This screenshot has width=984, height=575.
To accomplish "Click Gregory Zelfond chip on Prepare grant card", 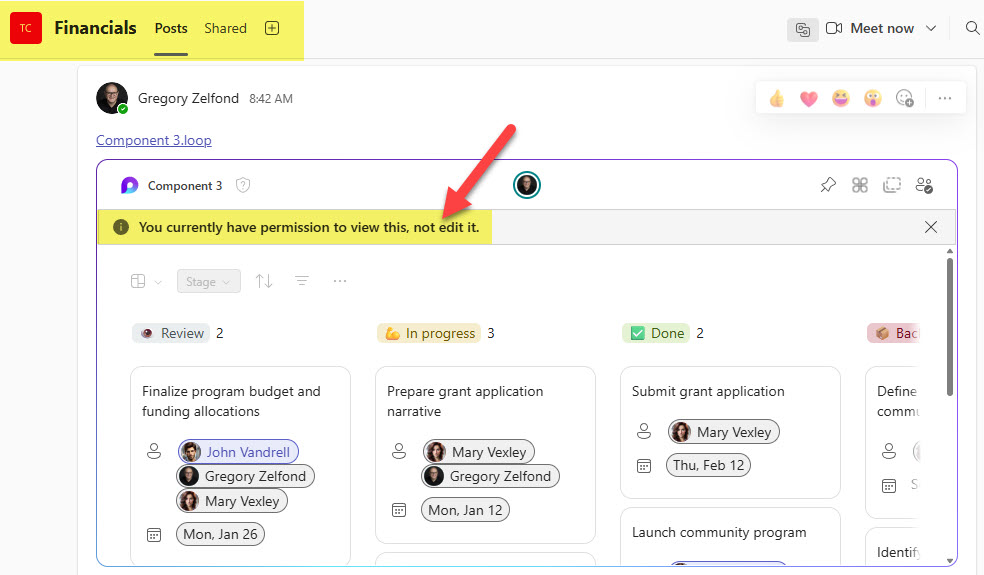I will pyautogui.click(x=490, y=476).
